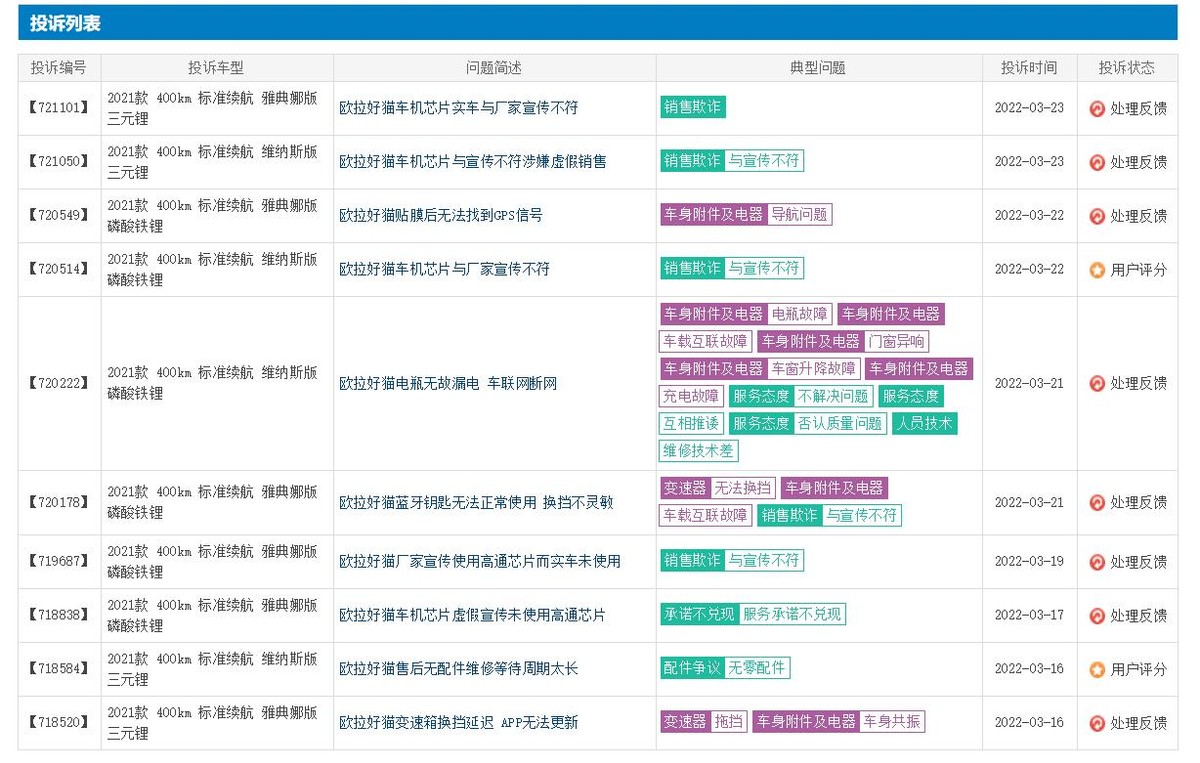Click 用户评分 status text for complaint 718584
Image resolution: width=1200 pixels, height=763 pixels.
1138,669
